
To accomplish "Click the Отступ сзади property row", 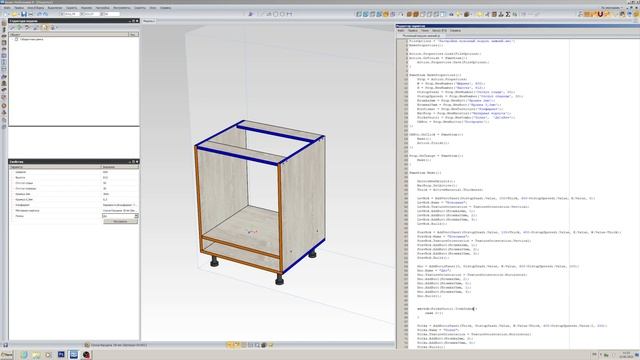I will tap(73, 183).
